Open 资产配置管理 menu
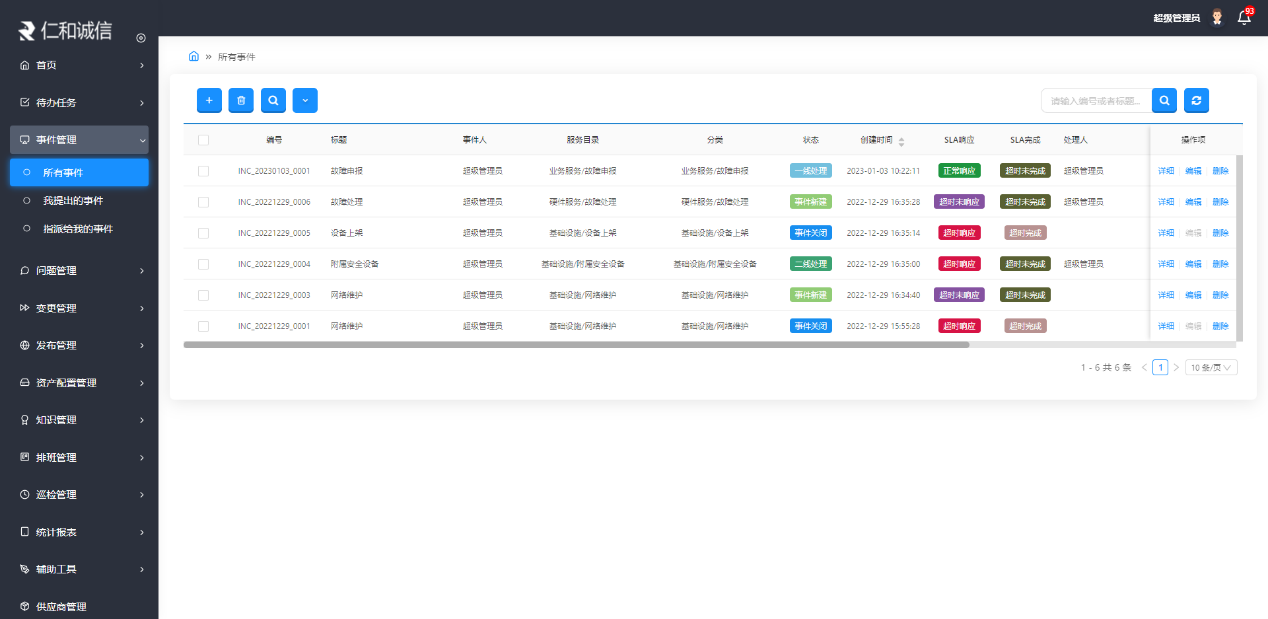This screenshot has height=619, width=1268. coord(79,383)
